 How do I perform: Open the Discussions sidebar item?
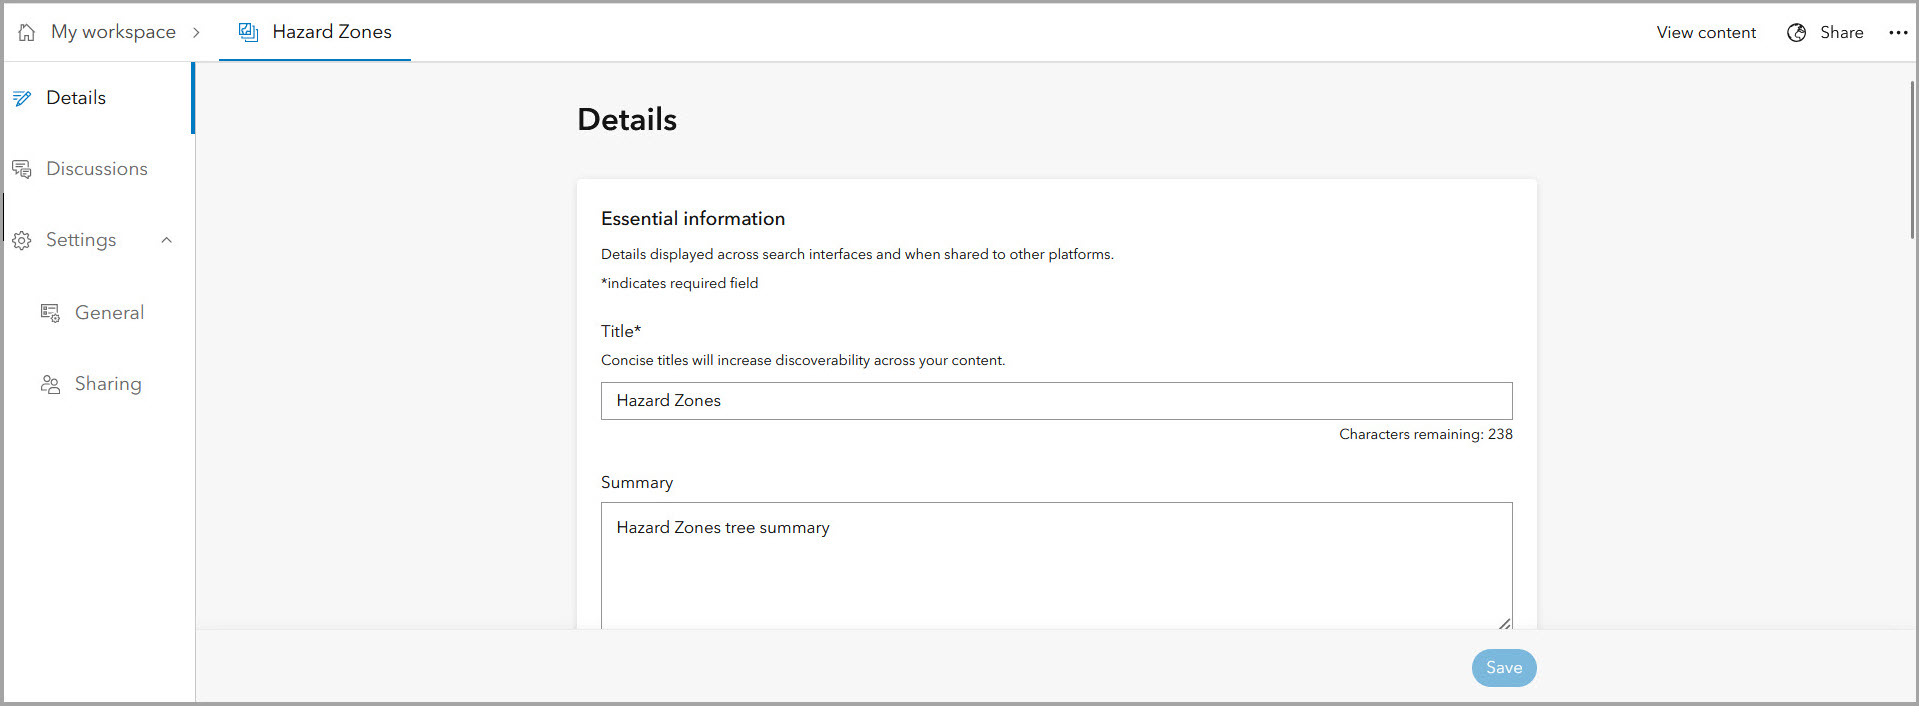(x=97, y=169)
